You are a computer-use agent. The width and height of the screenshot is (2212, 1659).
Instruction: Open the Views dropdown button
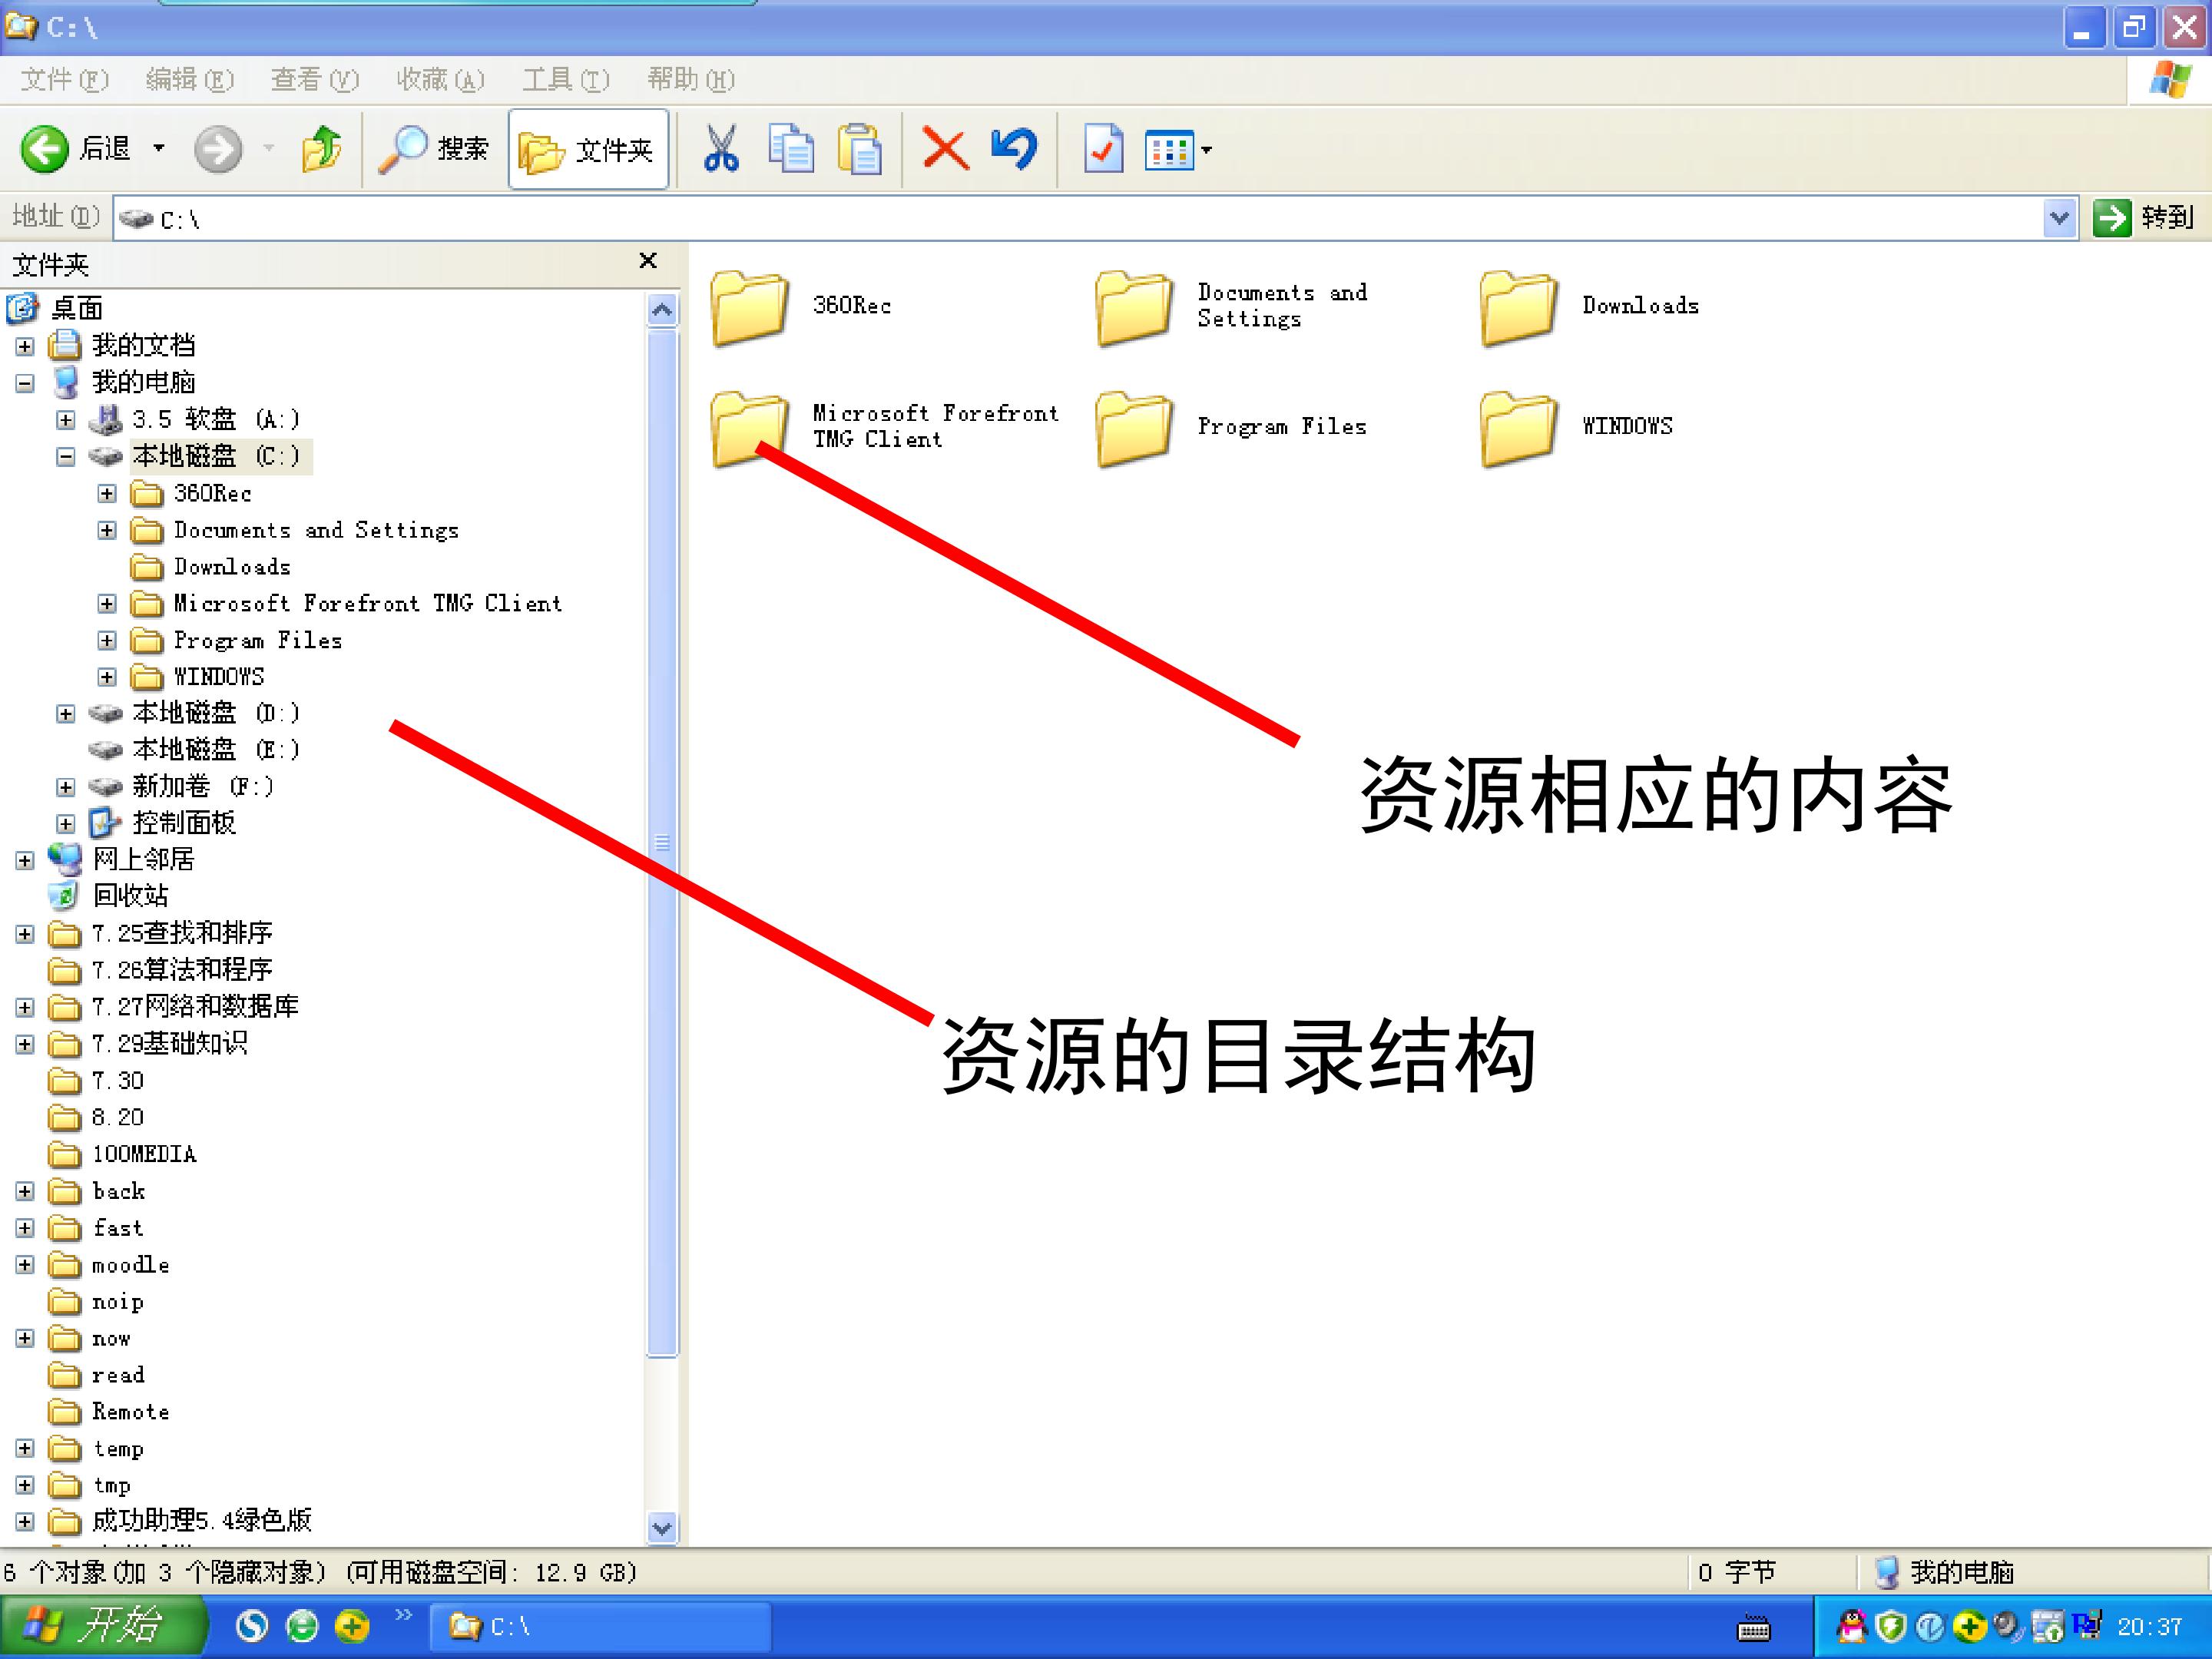click(1178, 150)
